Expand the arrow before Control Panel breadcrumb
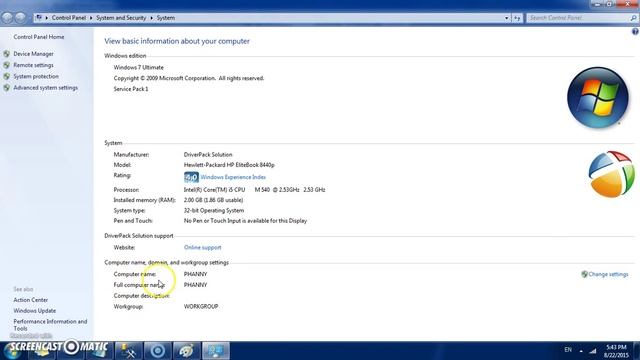The width and height of the screenshot is (640, 360). pyautogui.click(x=47, y=18)
